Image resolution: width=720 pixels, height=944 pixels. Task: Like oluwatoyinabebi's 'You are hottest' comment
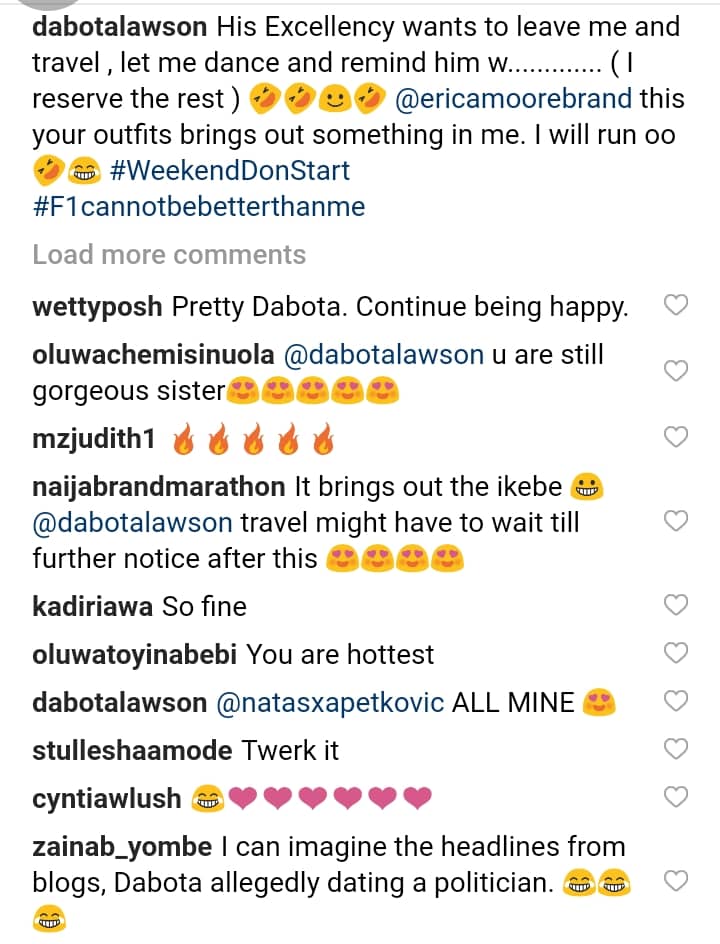click(676, 654)
